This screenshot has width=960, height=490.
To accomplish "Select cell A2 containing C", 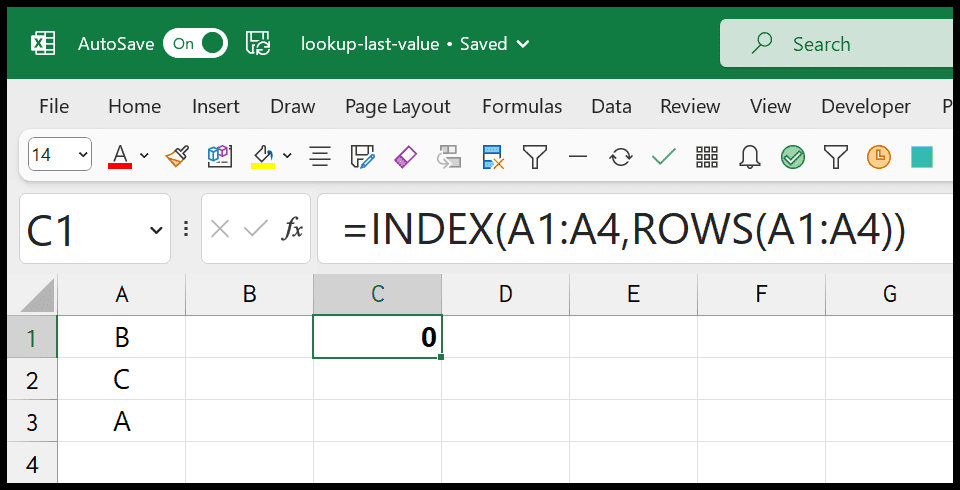I will (x=122, y=380).
